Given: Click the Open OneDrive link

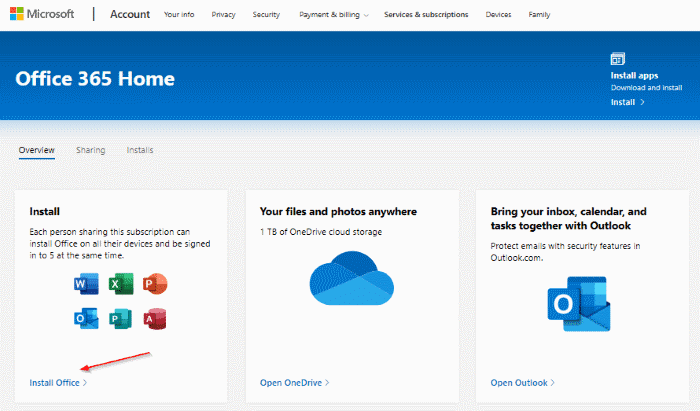Looking at the screenshot, I should (x=295, y=383).
